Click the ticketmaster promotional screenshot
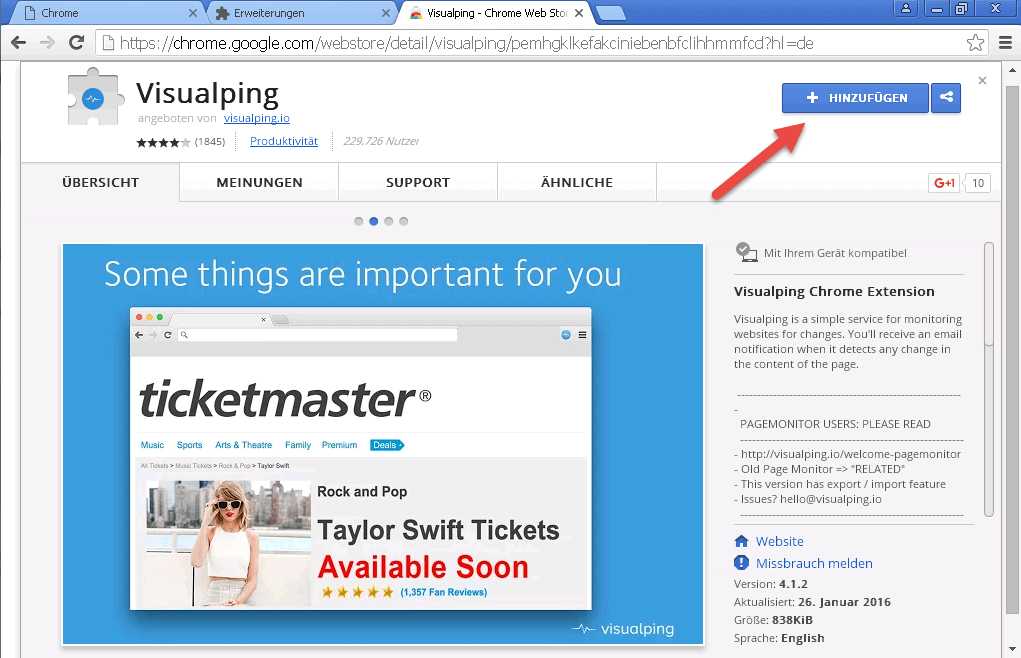Viewport: 1021px width, 658px height. pos(383,444)
